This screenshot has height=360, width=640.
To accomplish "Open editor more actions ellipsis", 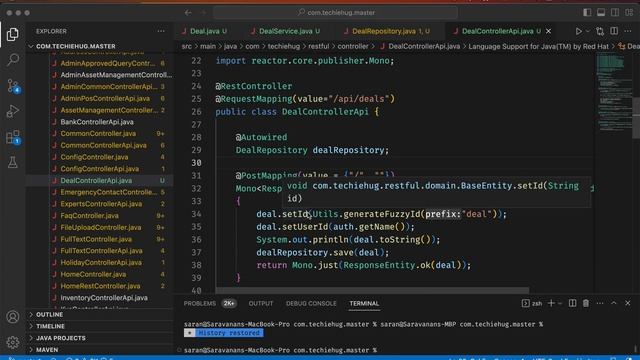I will [628, 31].
